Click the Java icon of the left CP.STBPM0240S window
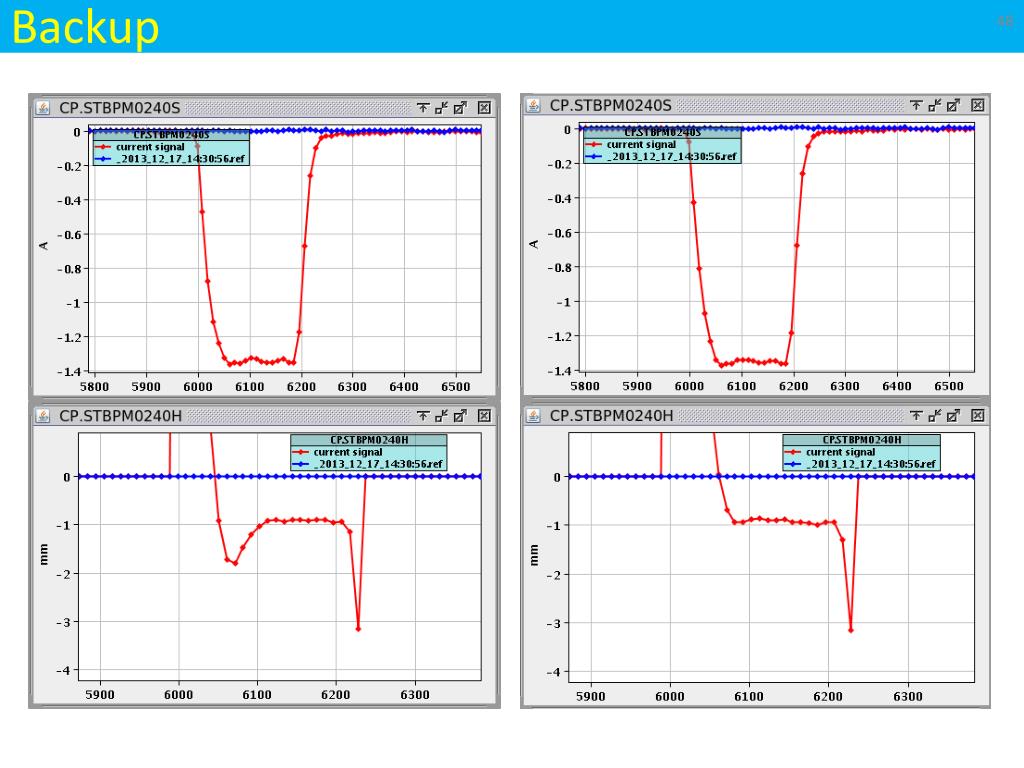The image size is (1024, 768). (42, 108)
